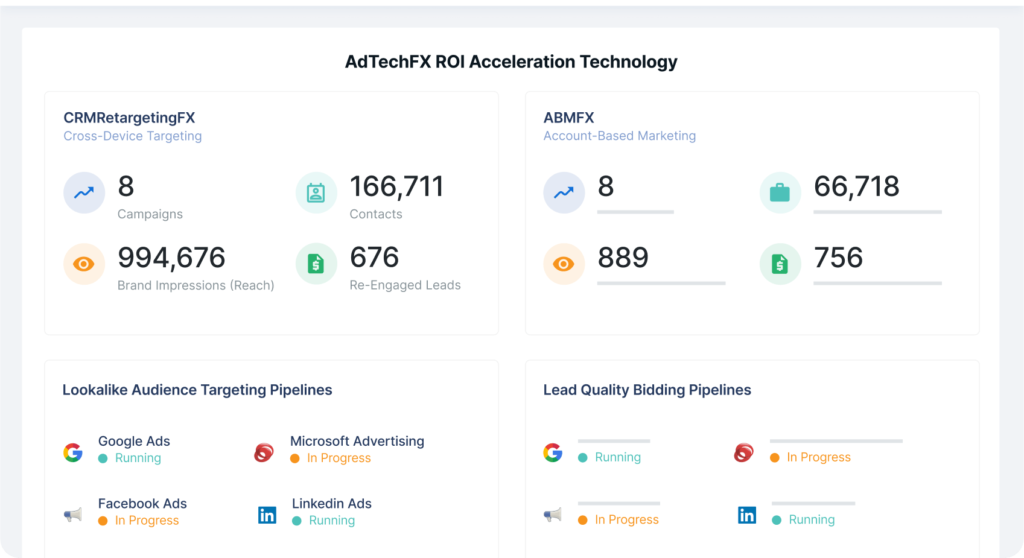Click the LinkedIn logo beside Linkedin Ads
This screenshot has height=558, width=1024.
tap(267, 515)
